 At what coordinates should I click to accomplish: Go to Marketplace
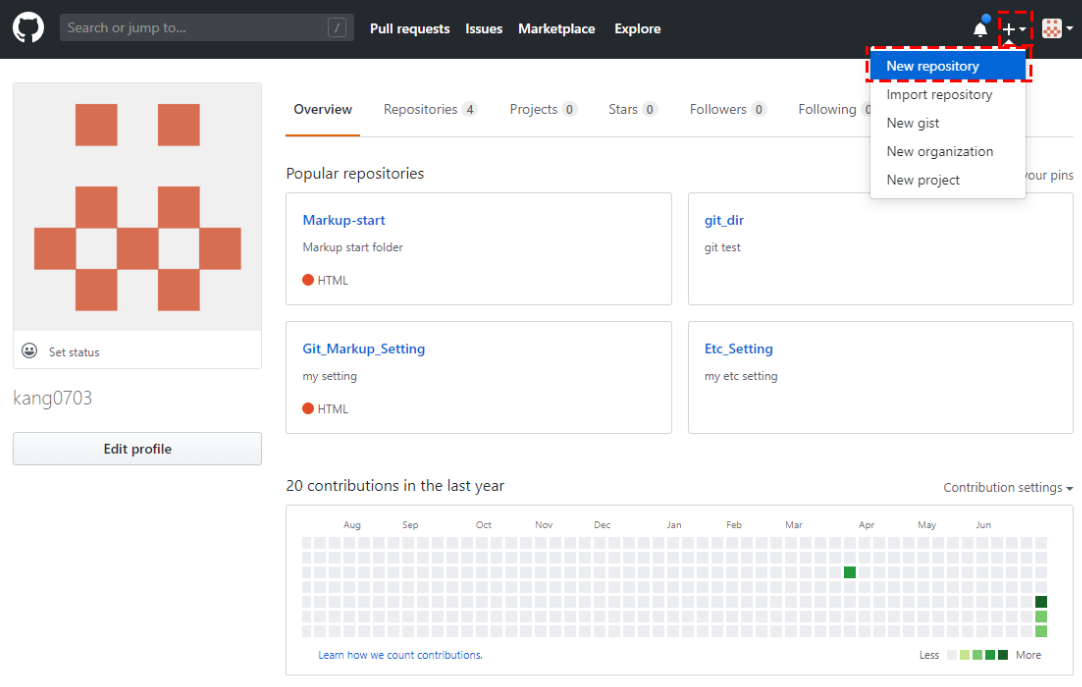[556, 28]
